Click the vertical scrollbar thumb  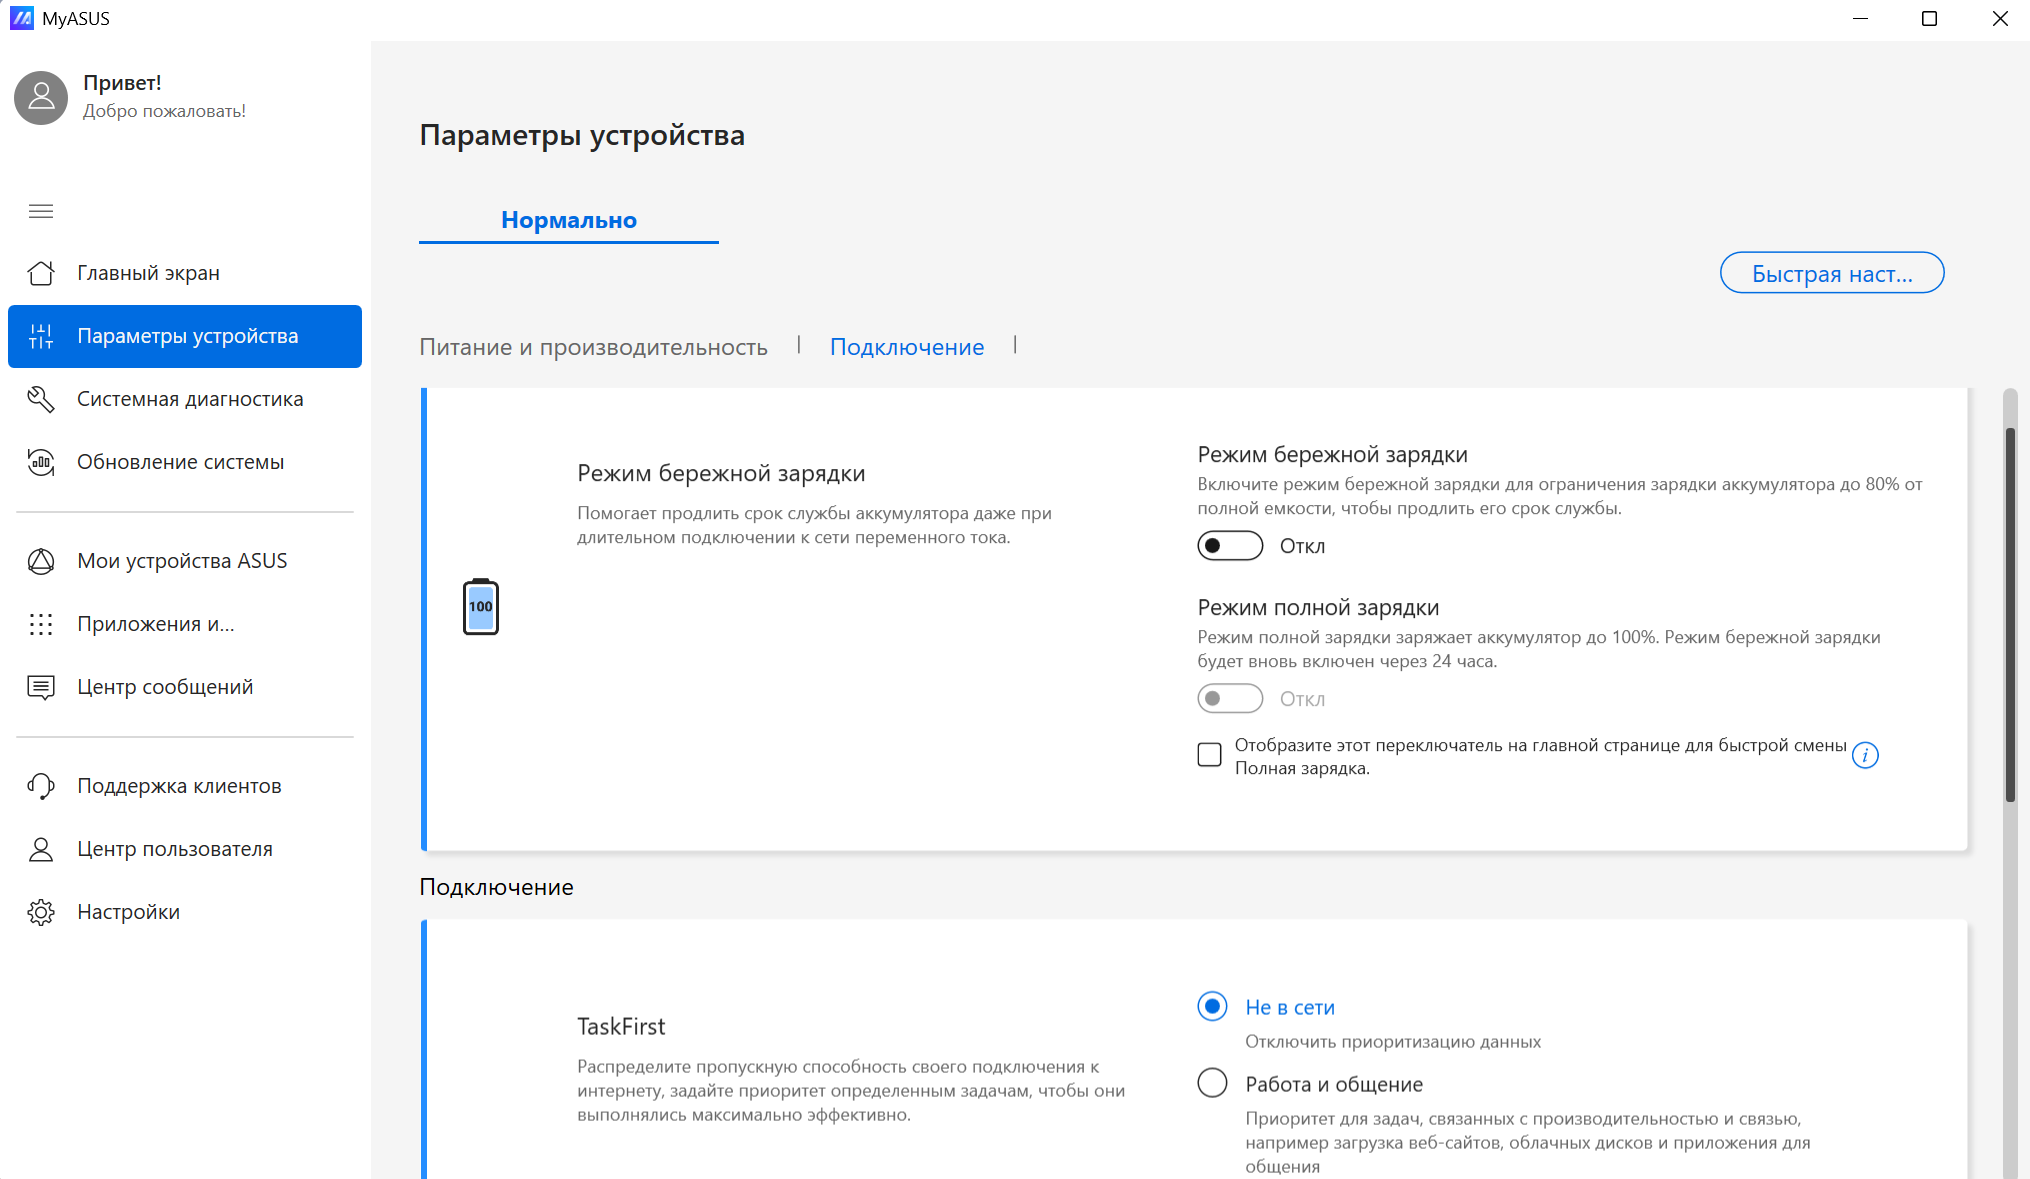coord(2010,615)
